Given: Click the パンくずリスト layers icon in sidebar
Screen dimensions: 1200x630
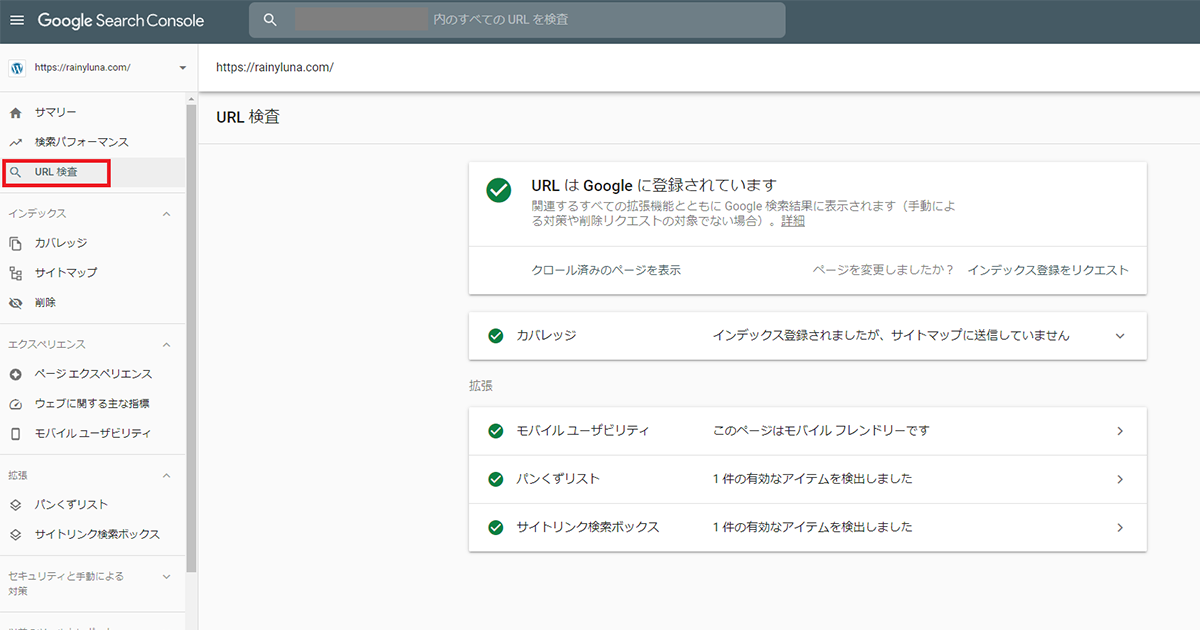Looking at the screenshot, I should (x=15, y=505).
